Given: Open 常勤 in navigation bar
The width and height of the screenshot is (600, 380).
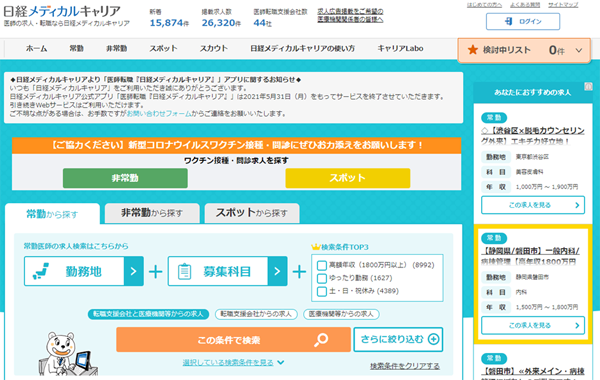Looking at the screenshot, I should pyautogui.click(x=76, y=49).
